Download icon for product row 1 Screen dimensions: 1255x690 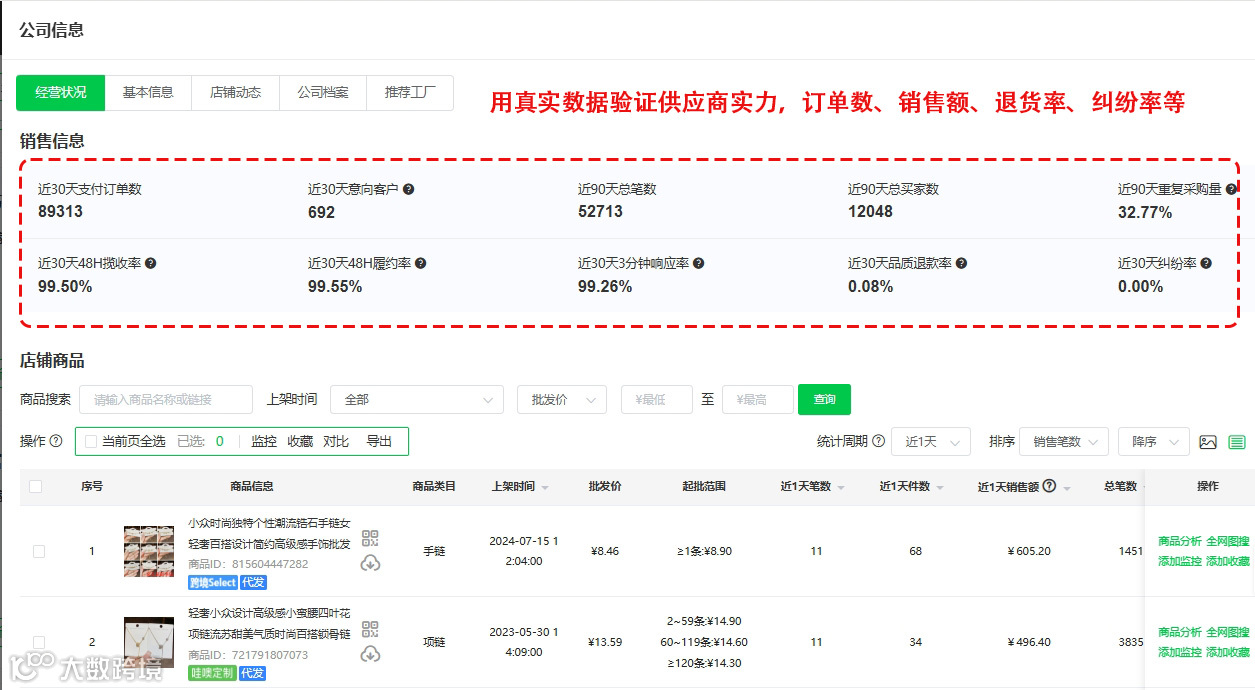click(x=370, y=563)
